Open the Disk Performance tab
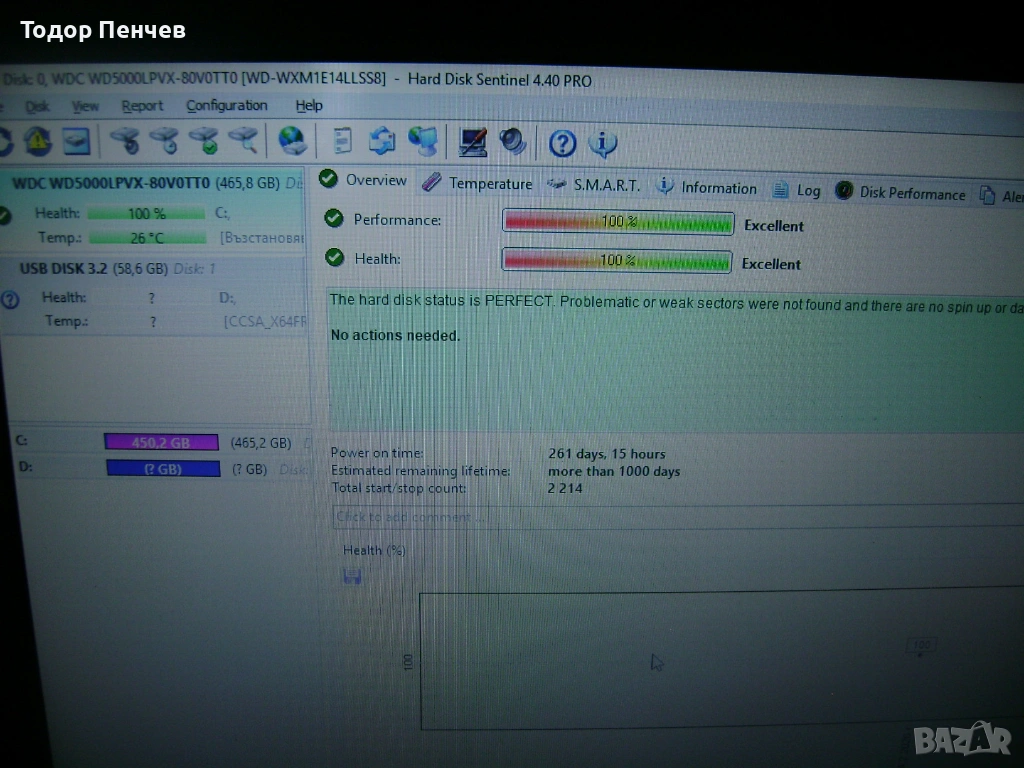Image resolution: width=1024 pixels, height=768 pixels. (x=901, y=192)
